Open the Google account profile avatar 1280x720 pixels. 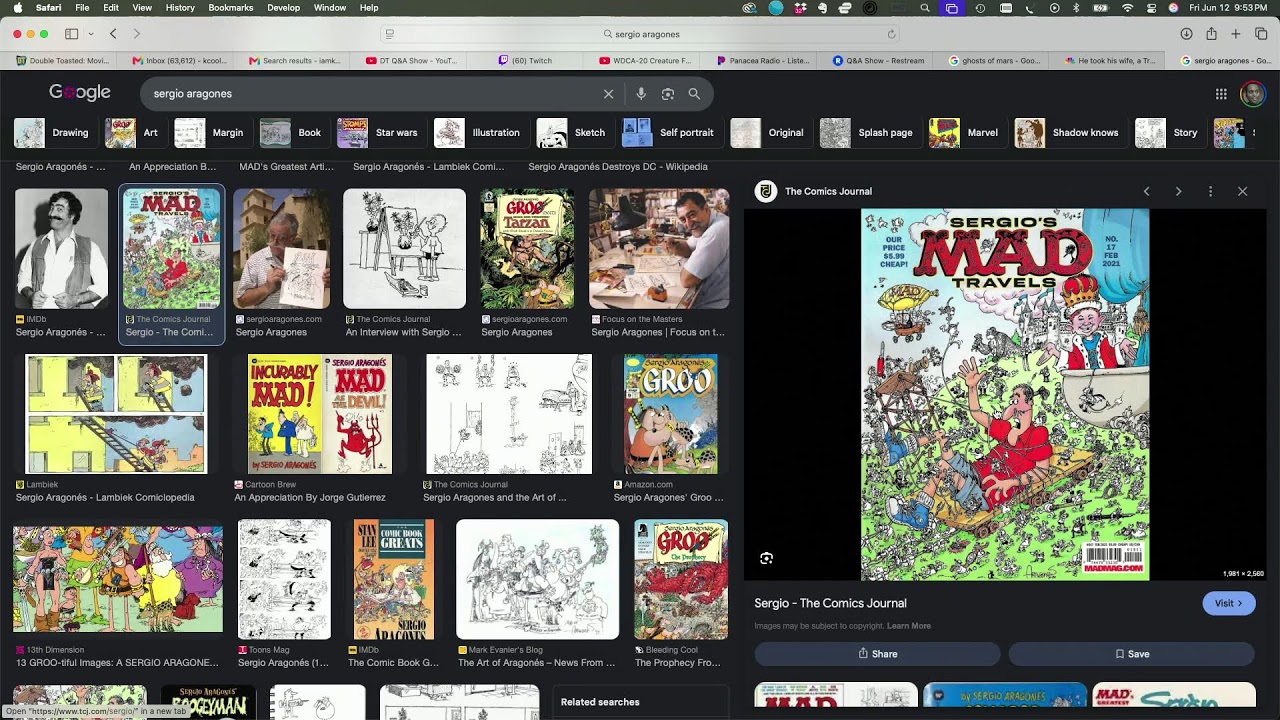point(1252,94)
